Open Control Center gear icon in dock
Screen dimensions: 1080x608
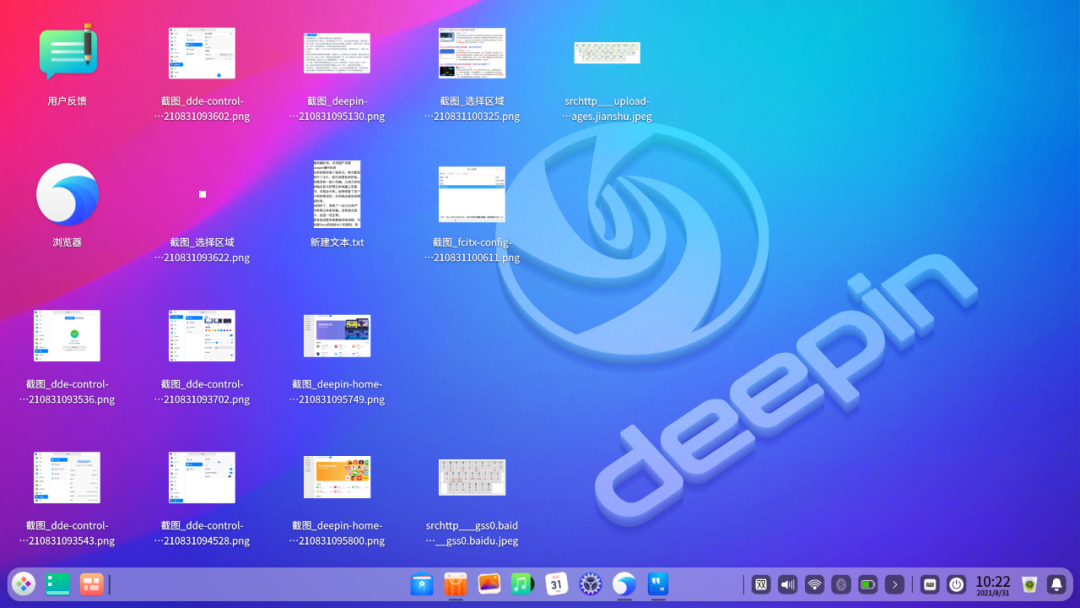[x=591, y=584]
